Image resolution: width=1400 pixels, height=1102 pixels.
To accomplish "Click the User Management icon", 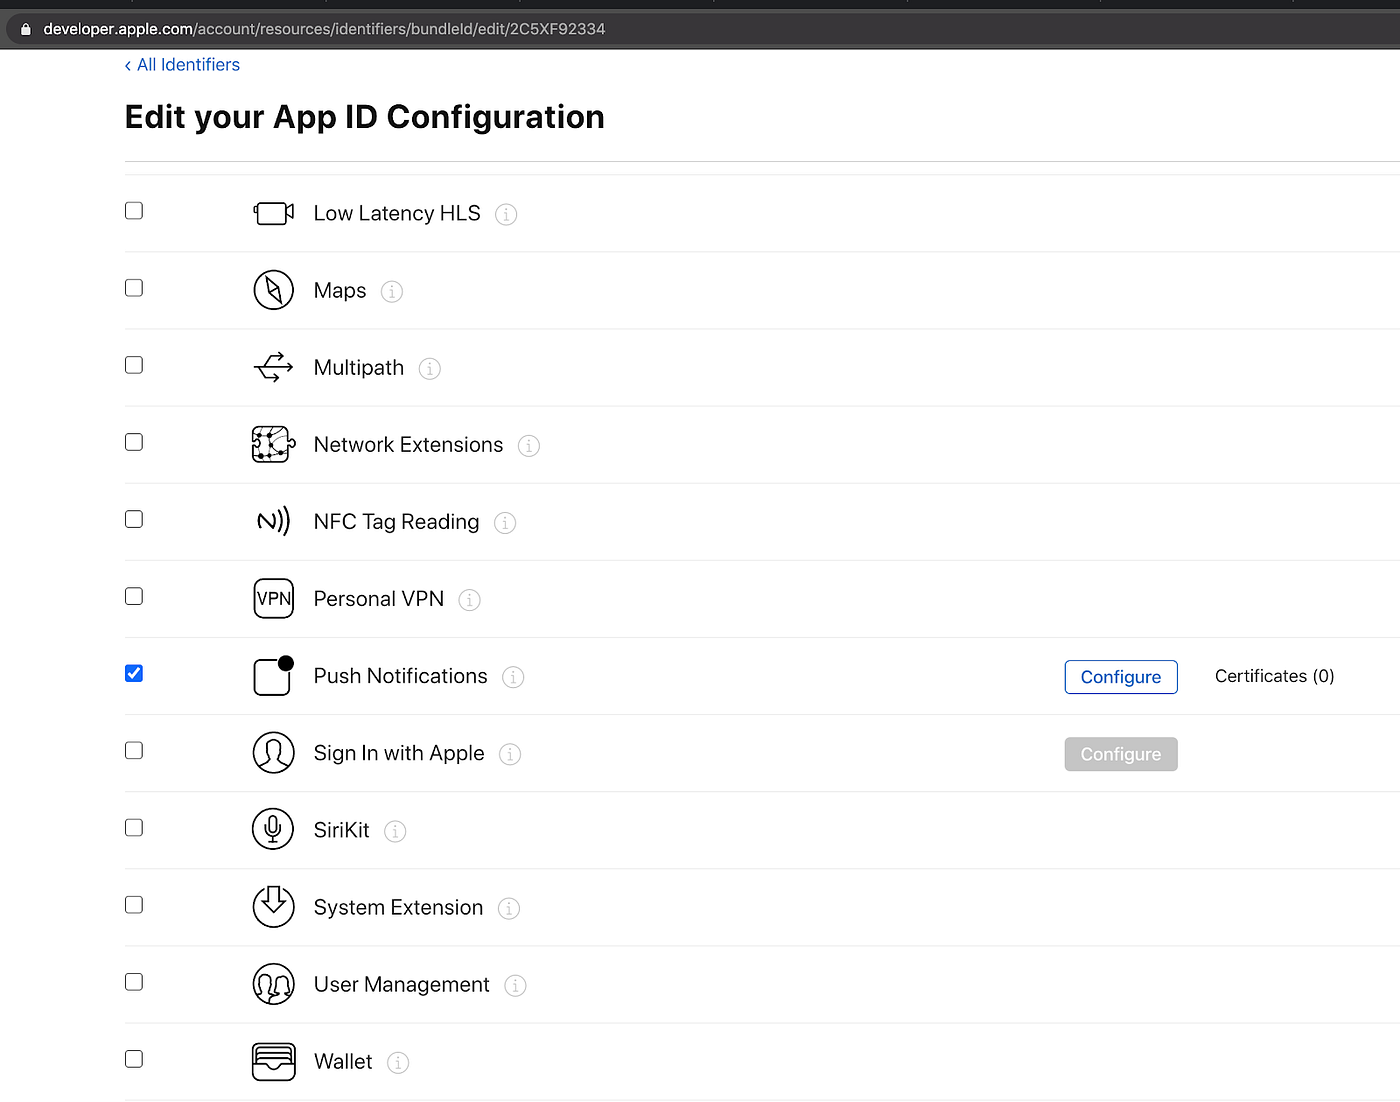I will tap(273, 984).
